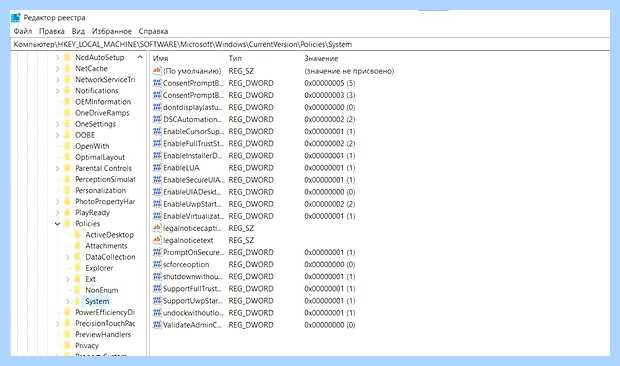The height and width of the screenshot is (366, 620).
Task: Click the EnableCursorSup… DWORD icon
Action: [157, 131]
